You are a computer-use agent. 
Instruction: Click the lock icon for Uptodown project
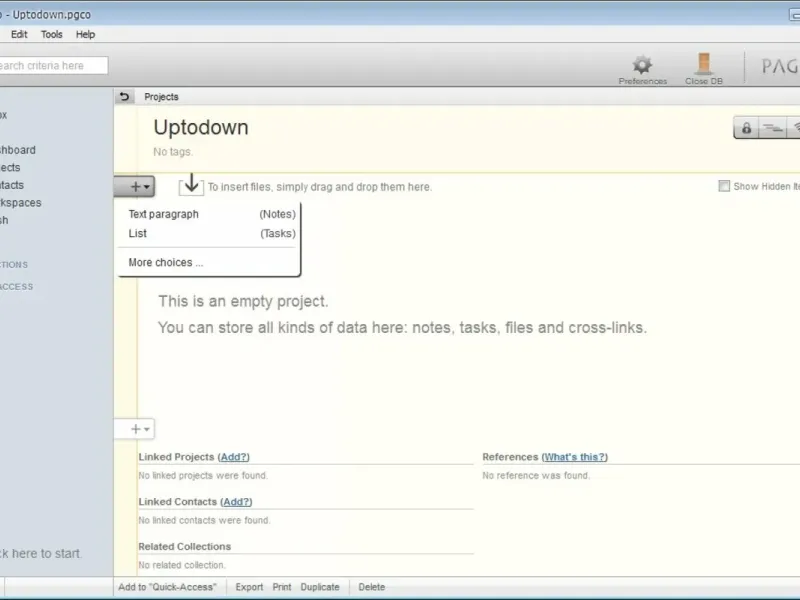[x=746, y=128]
